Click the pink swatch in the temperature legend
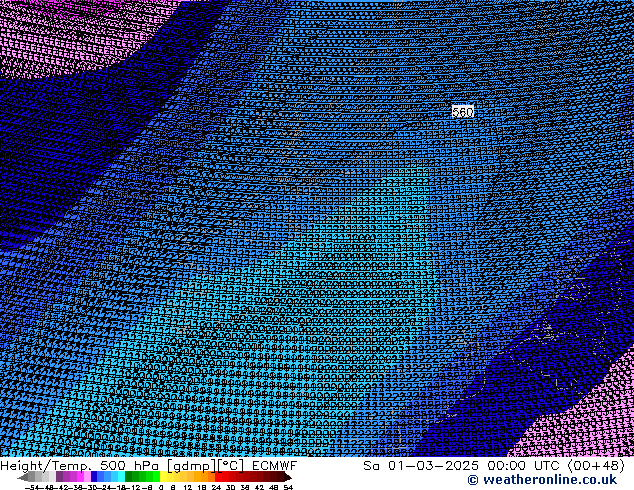634x490 pixels. [x=87, y=476]
